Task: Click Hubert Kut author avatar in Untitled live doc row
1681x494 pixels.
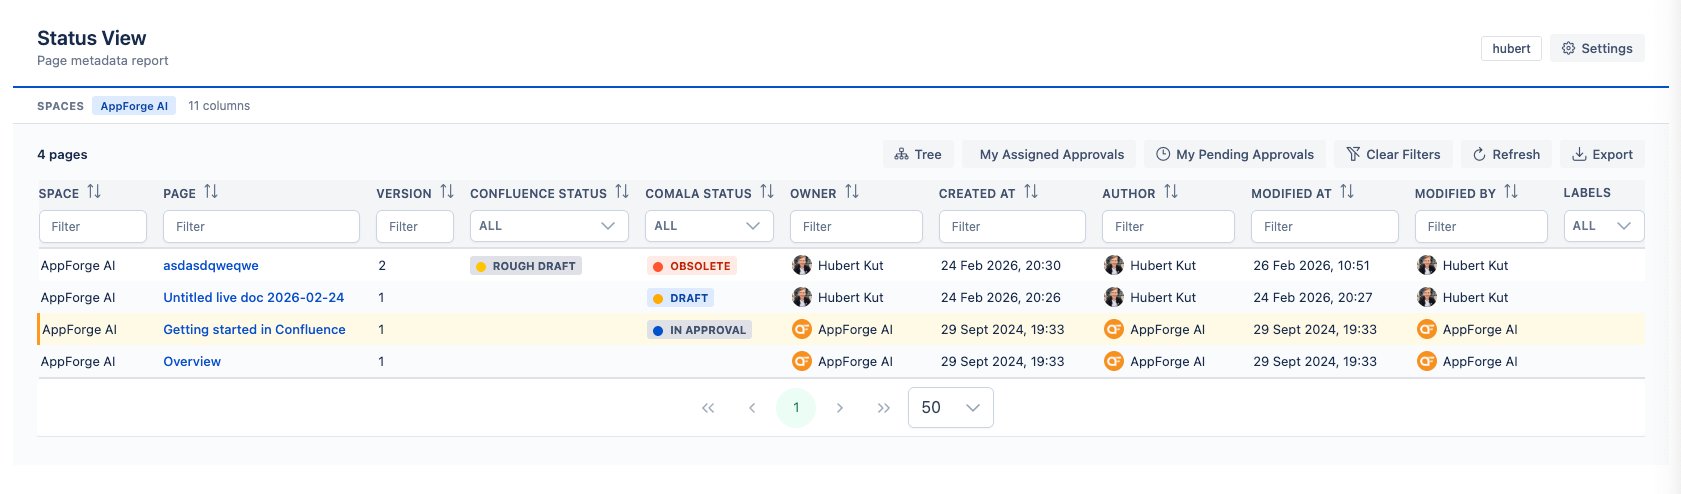Action: (1114, 297)
